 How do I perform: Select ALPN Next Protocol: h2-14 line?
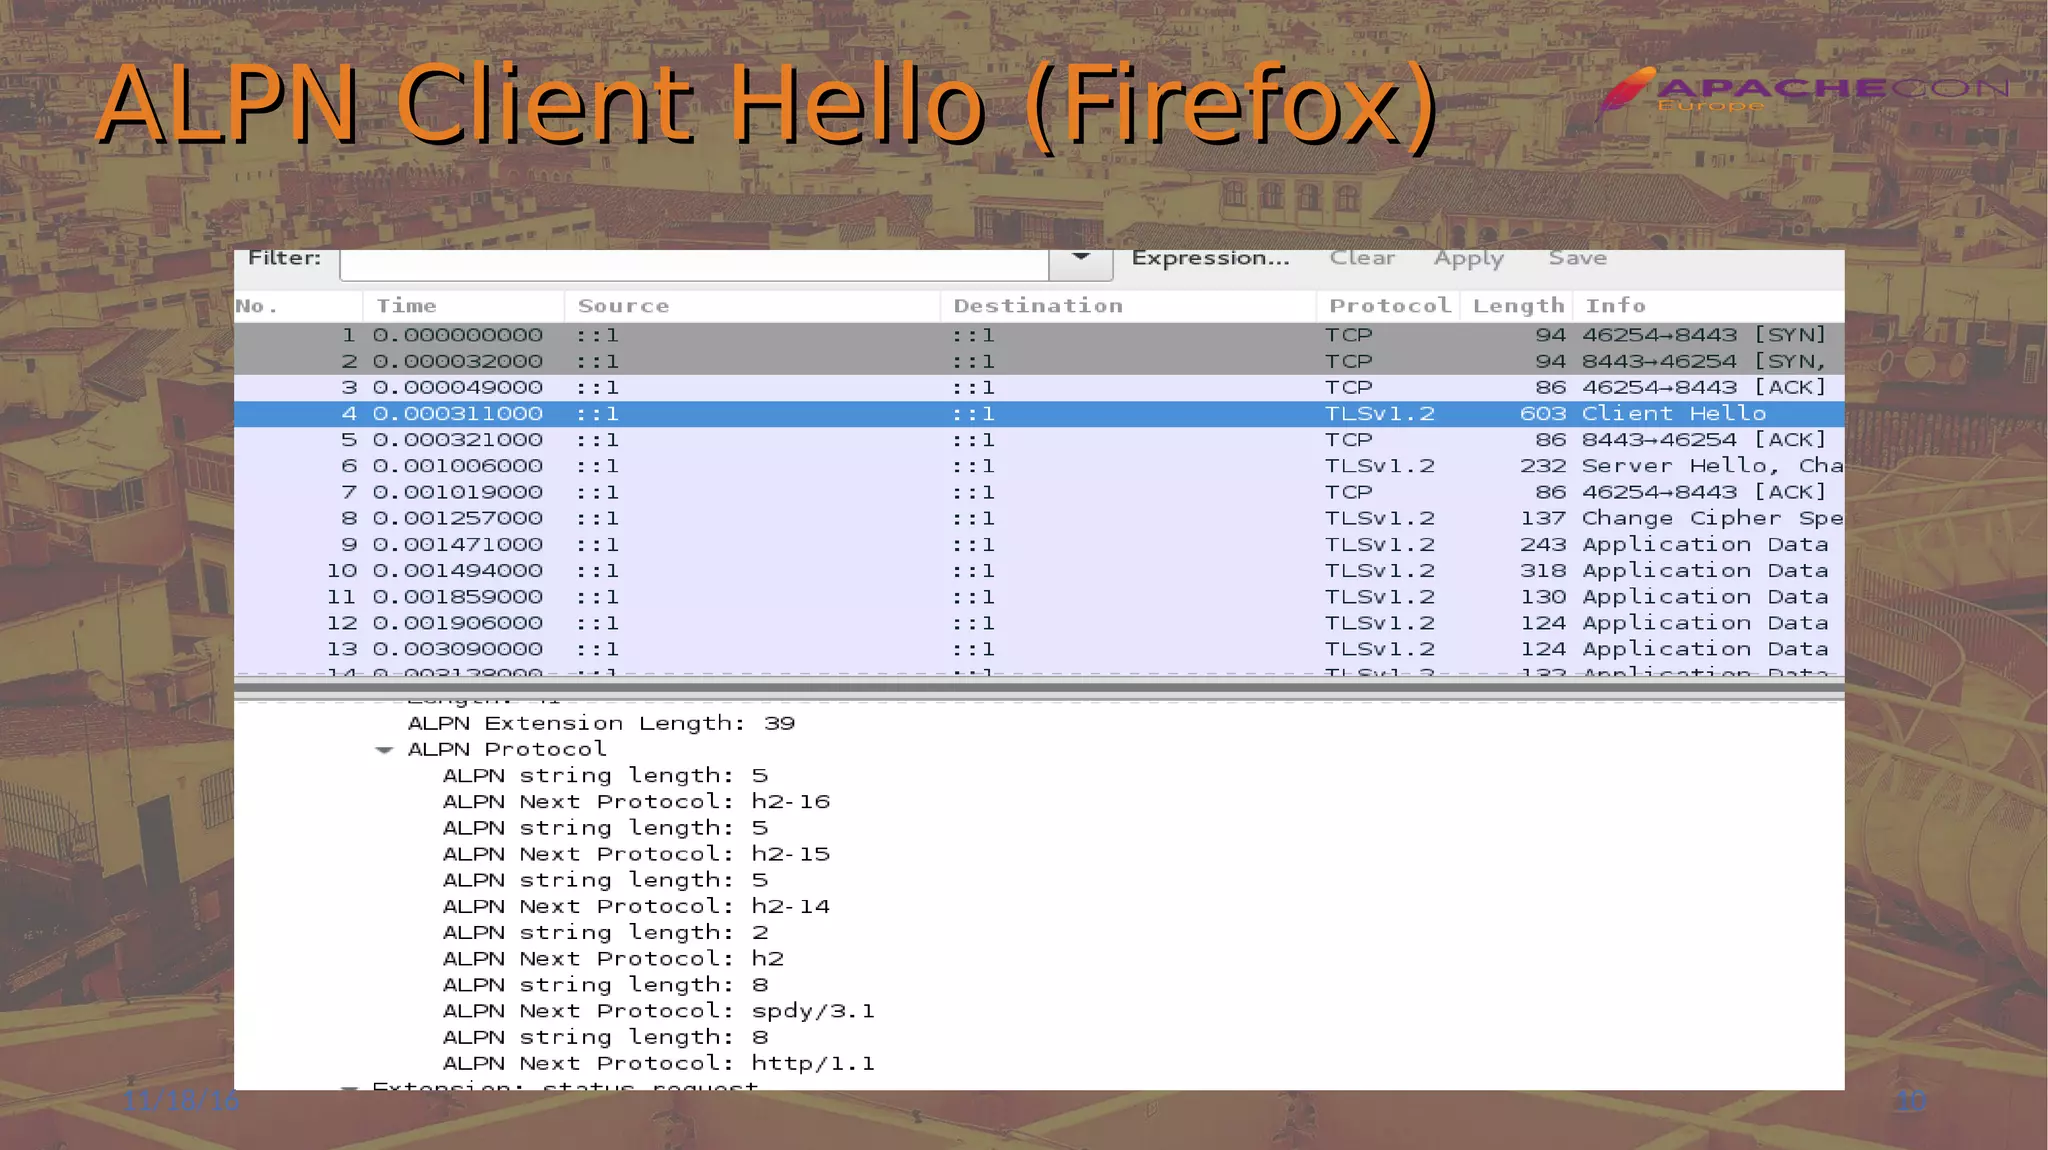(x=636, y=907)
